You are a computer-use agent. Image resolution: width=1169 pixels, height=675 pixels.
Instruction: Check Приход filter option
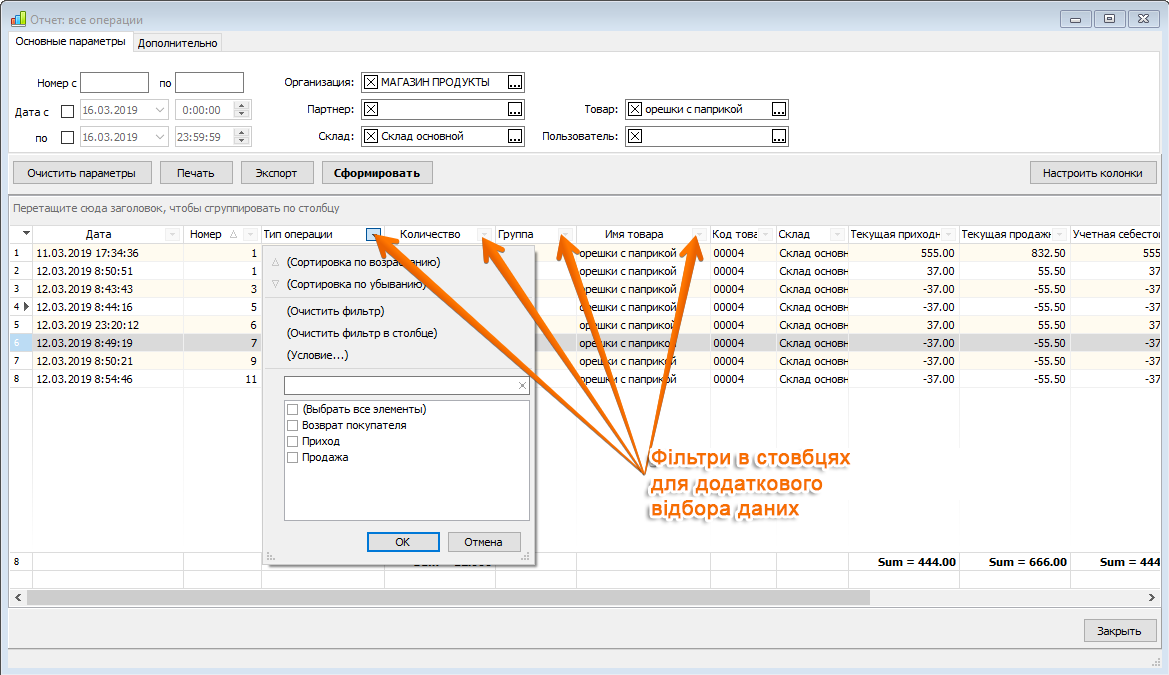[x=292, y=442]
